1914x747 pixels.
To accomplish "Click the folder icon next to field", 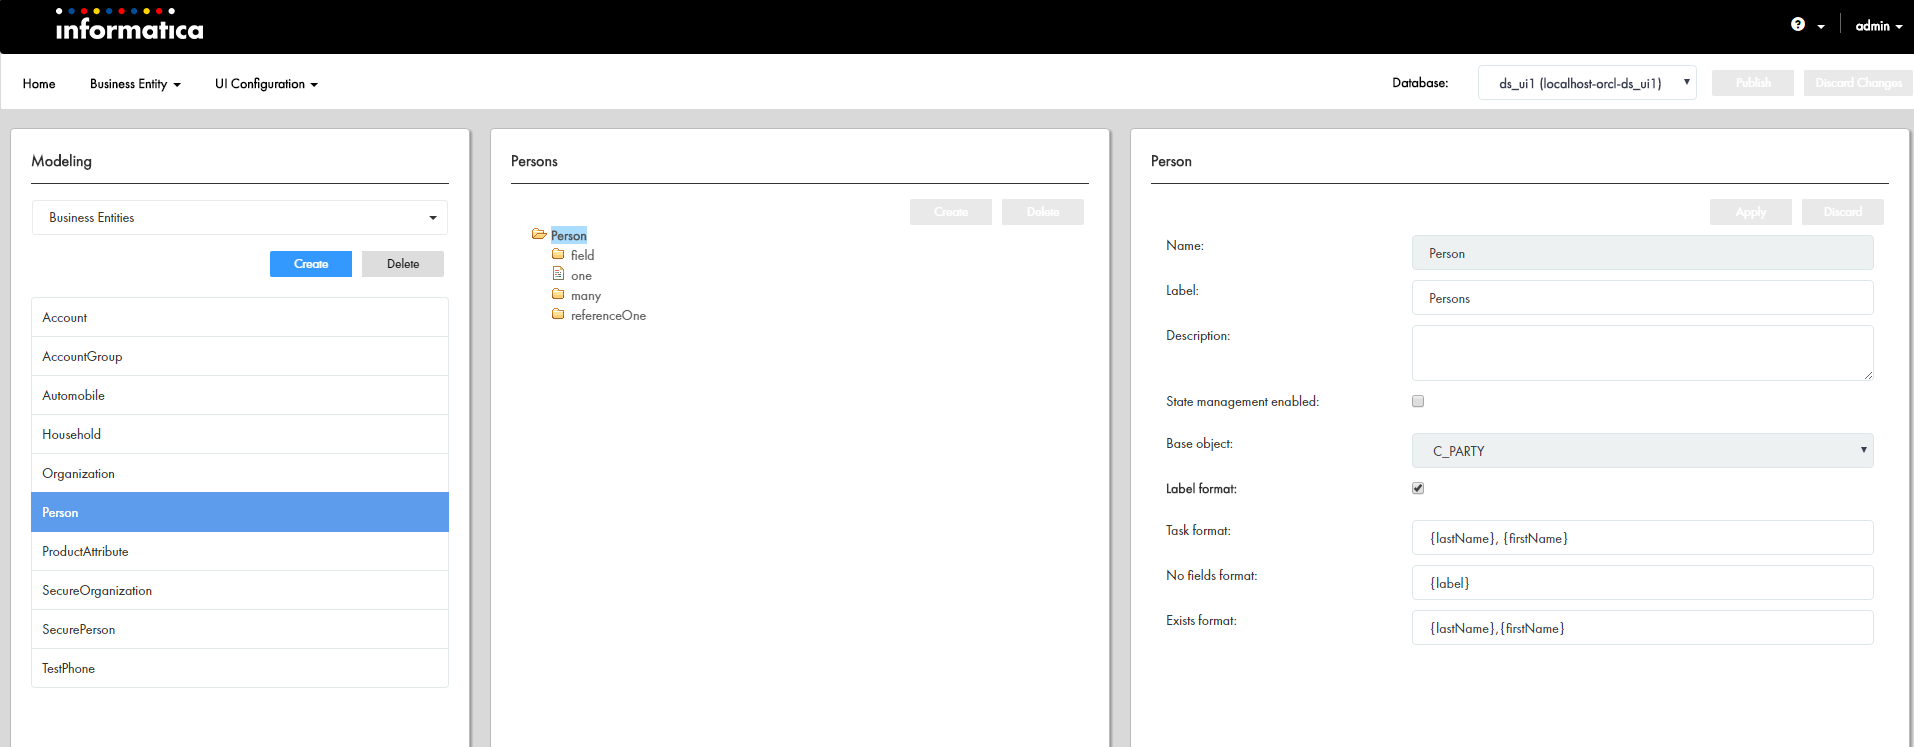I will coord(558,255).
